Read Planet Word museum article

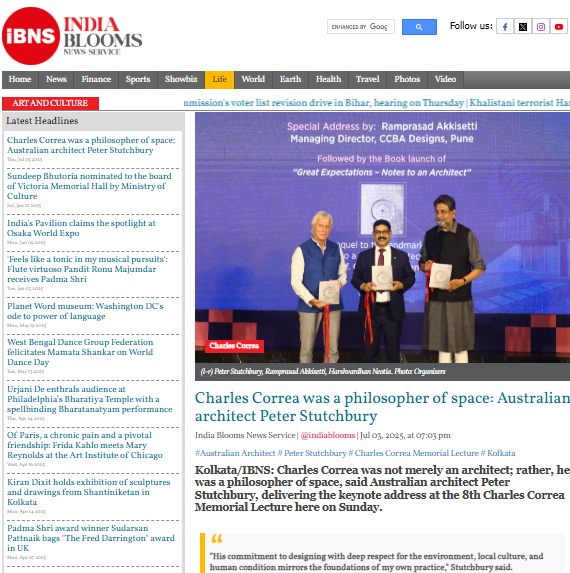(x=85, y=311)
